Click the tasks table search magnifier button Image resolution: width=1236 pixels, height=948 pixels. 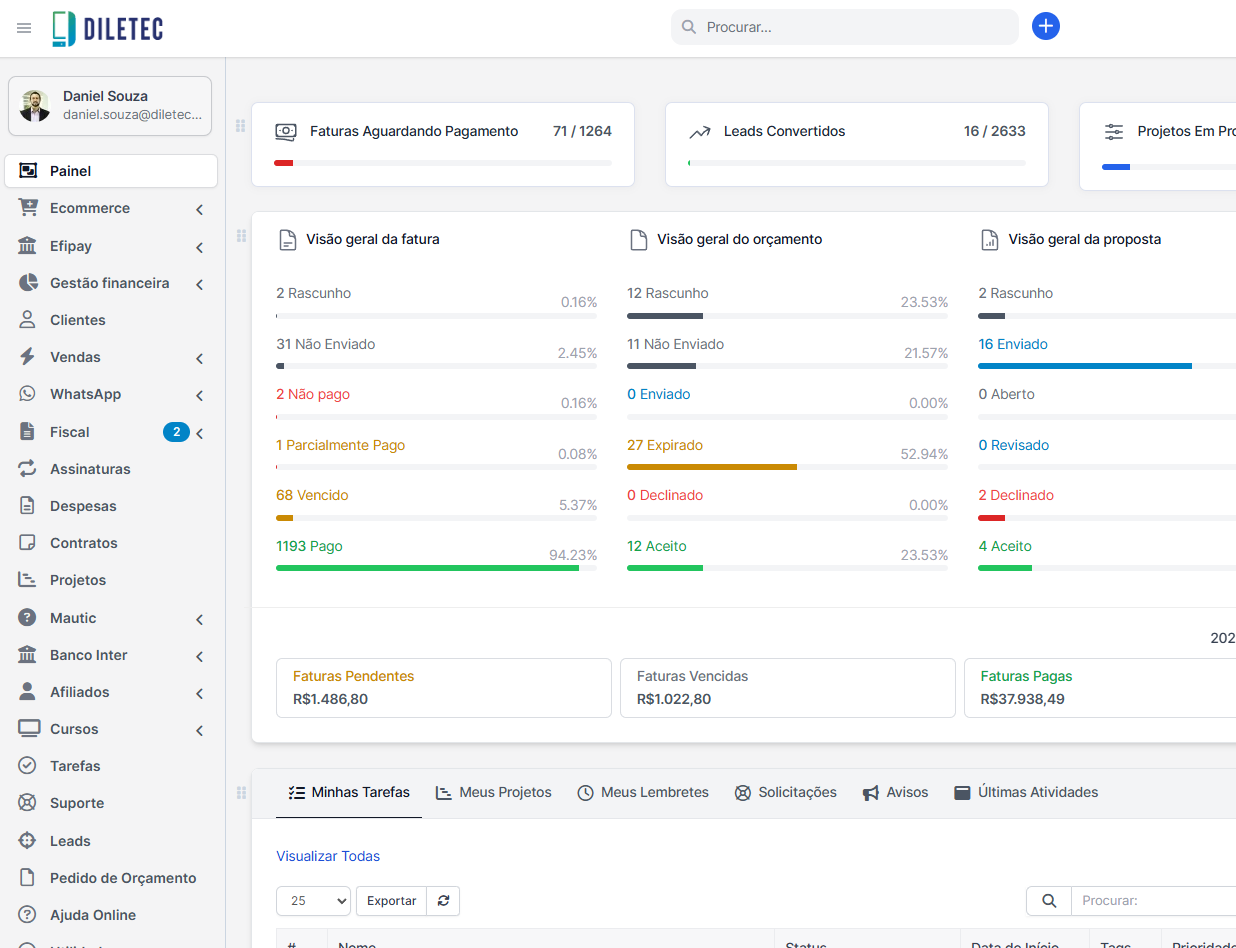(x=1049, y=901)
